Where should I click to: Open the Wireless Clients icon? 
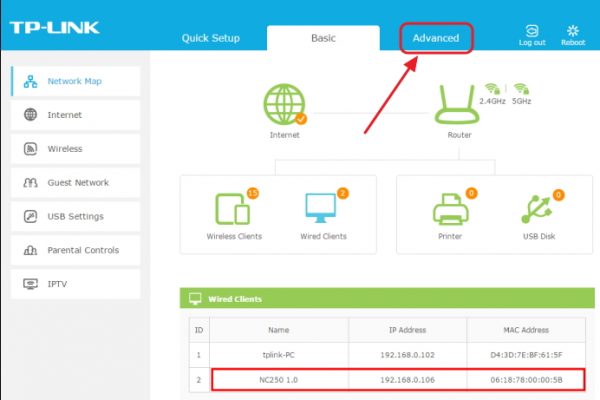point(233,209)
